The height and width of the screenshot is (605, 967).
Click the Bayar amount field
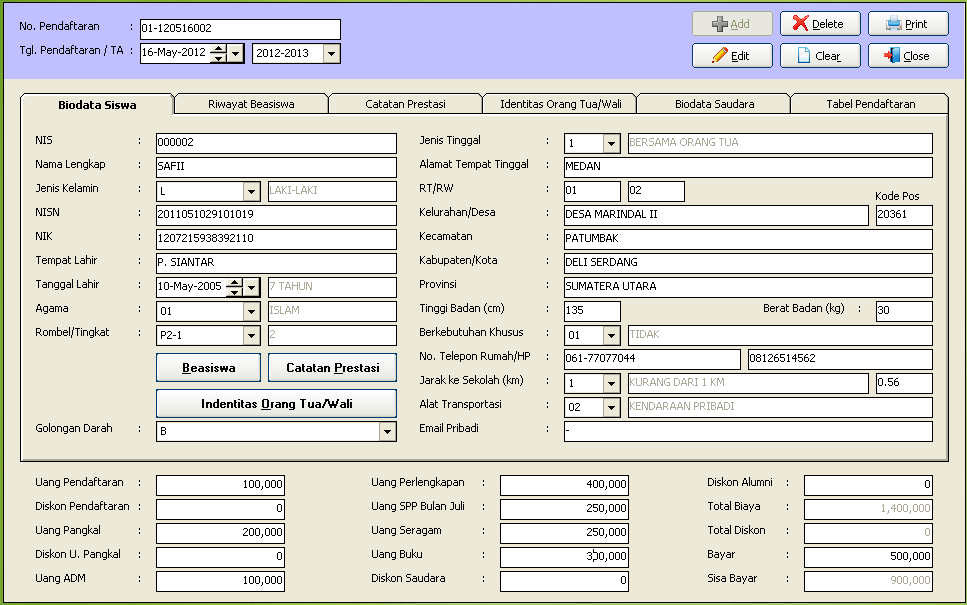coord(868,557)
